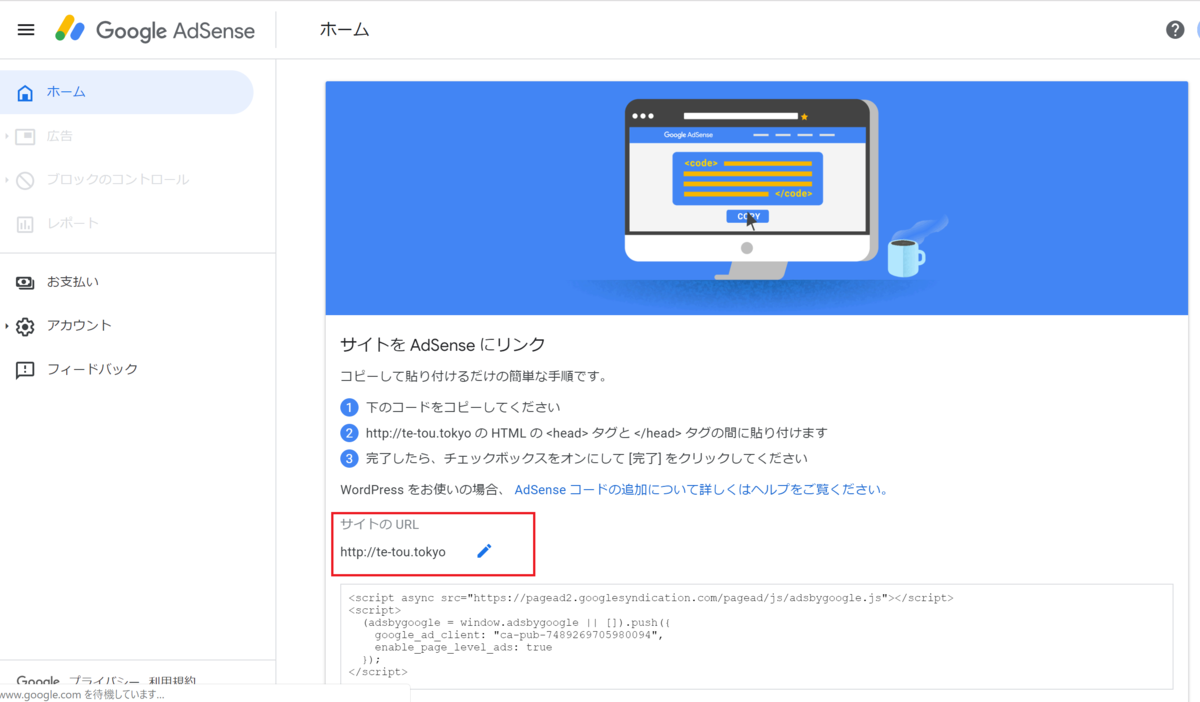Click the Google AdSense logo
Viewport: 1200px width, 702px height.
[x=155, y=30]
